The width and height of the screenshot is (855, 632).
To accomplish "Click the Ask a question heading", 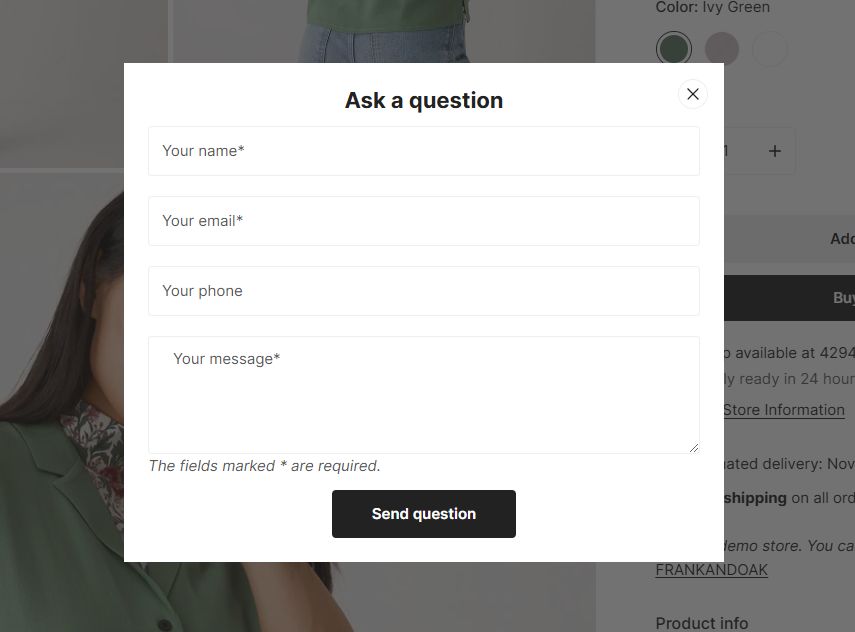I will tap(424, 100).
